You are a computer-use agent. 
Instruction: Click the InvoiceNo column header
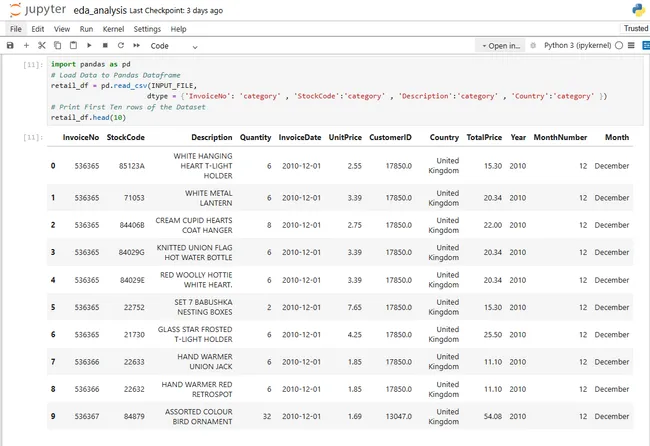point(81,137)
